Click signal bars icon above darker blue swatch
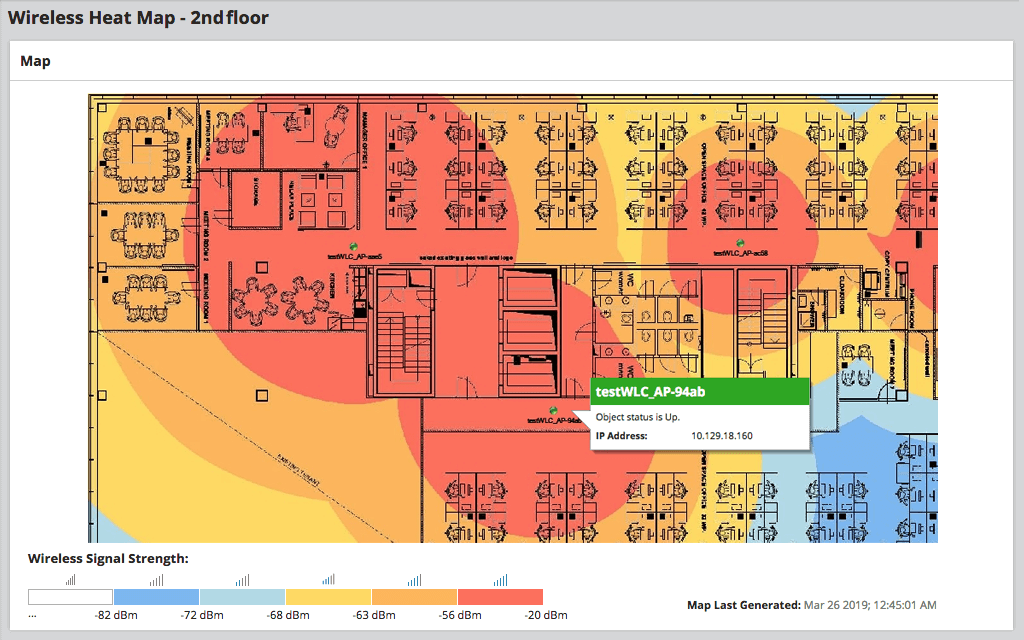The image size is (1024, 640). point(157,580)
